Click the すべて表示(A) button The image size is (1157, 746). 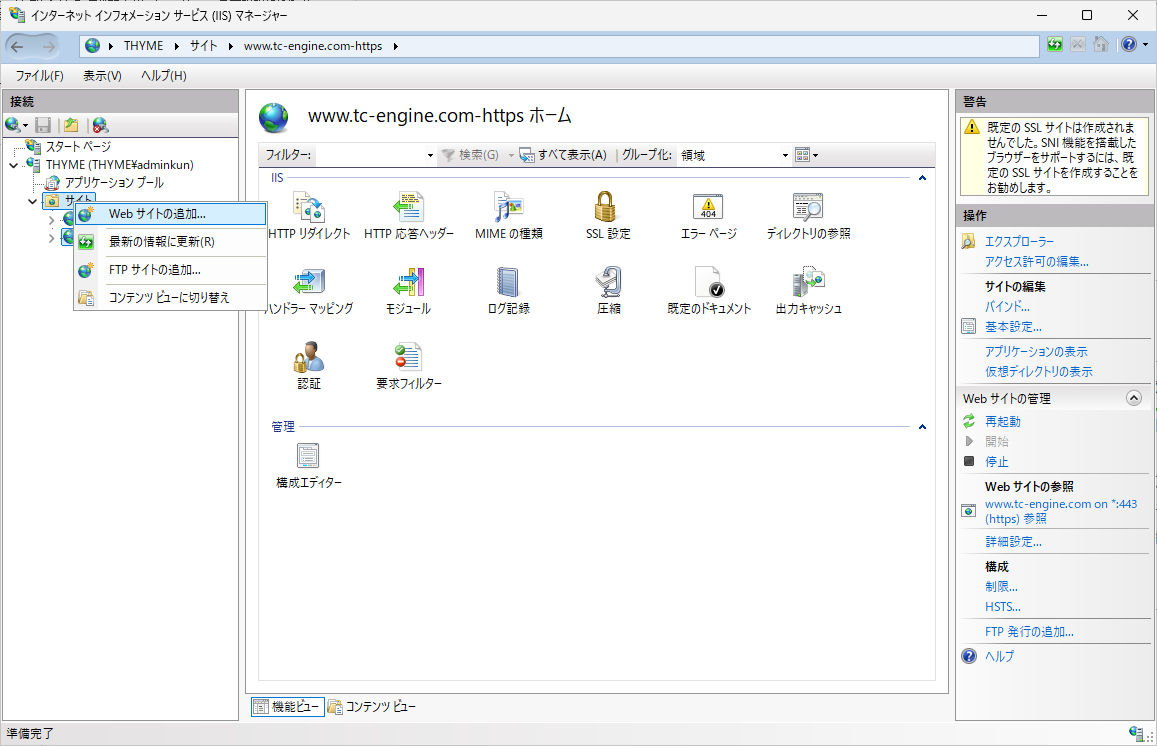[x=563, y=156]
